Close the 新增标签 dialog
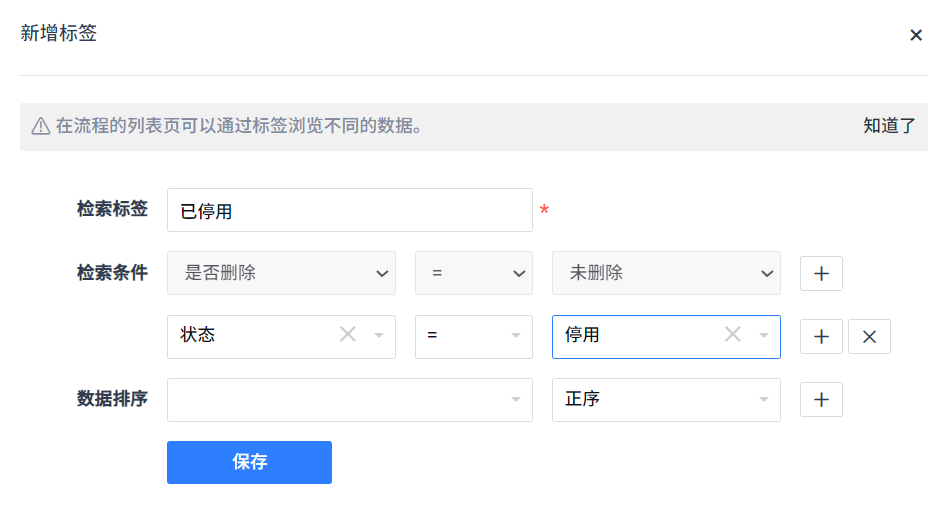947x513 pixels. tap(915, 35)
